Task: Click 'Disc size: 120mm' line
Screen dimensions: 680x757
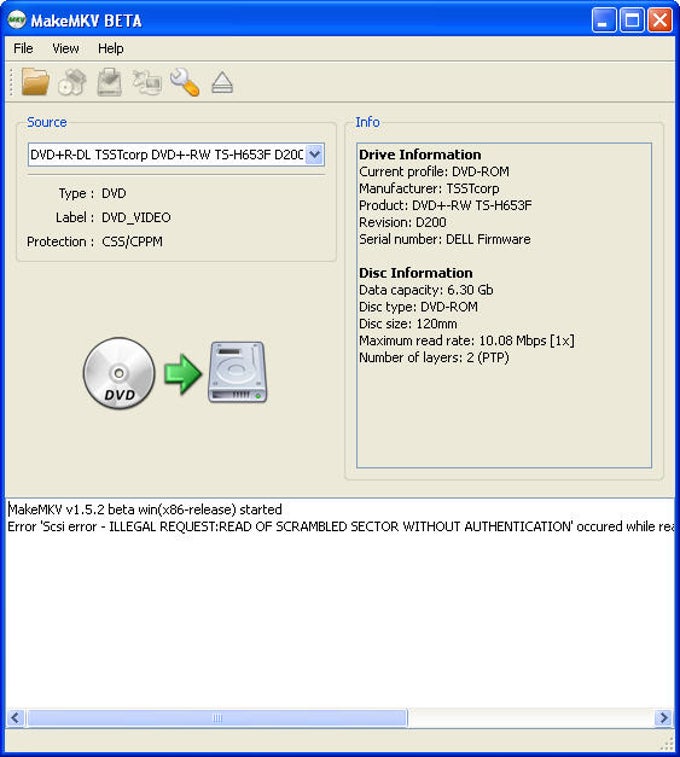Action: 408,323
